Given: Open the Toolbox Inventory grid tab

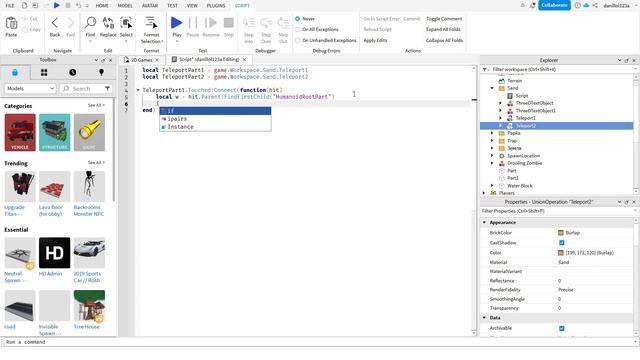Looking at the screenshot, I should 44,72.
